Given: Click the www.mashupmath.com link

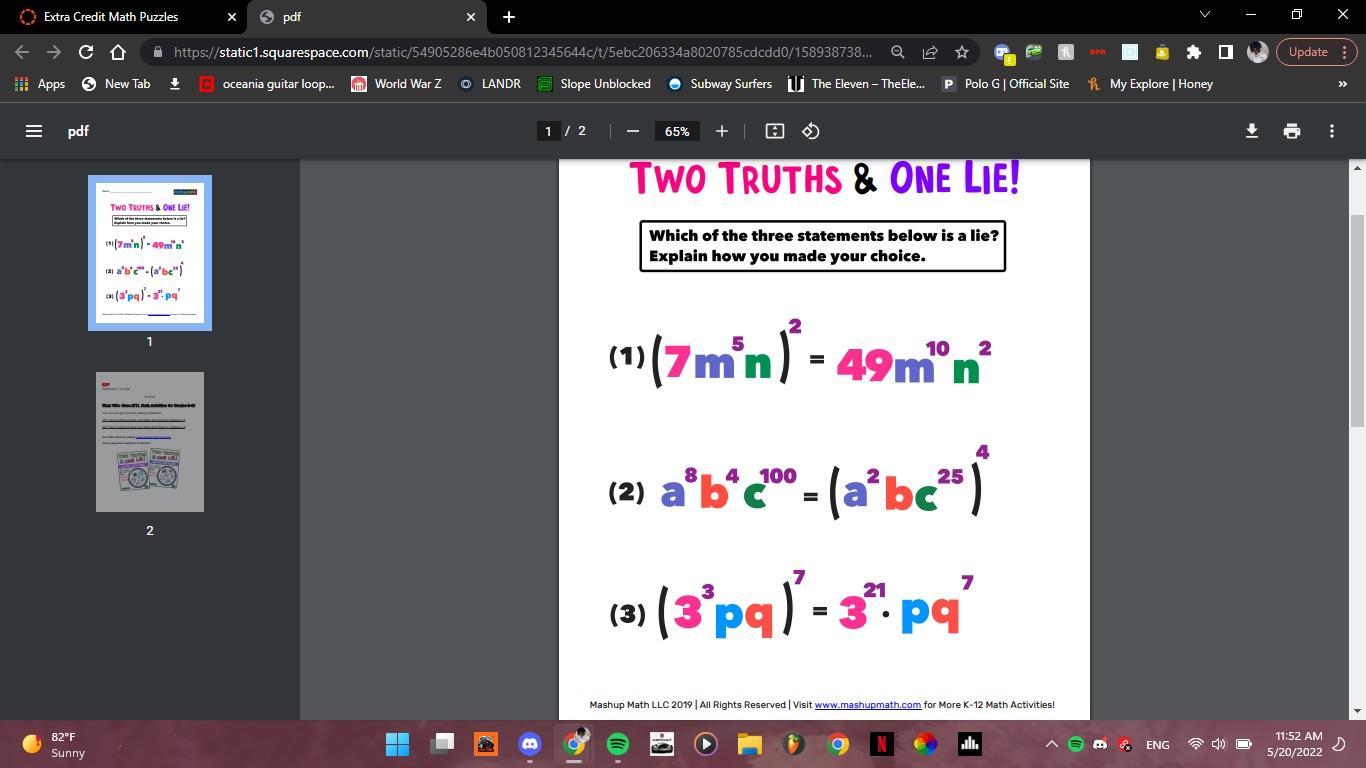Looking at the screenshot, I should [867, 705].
